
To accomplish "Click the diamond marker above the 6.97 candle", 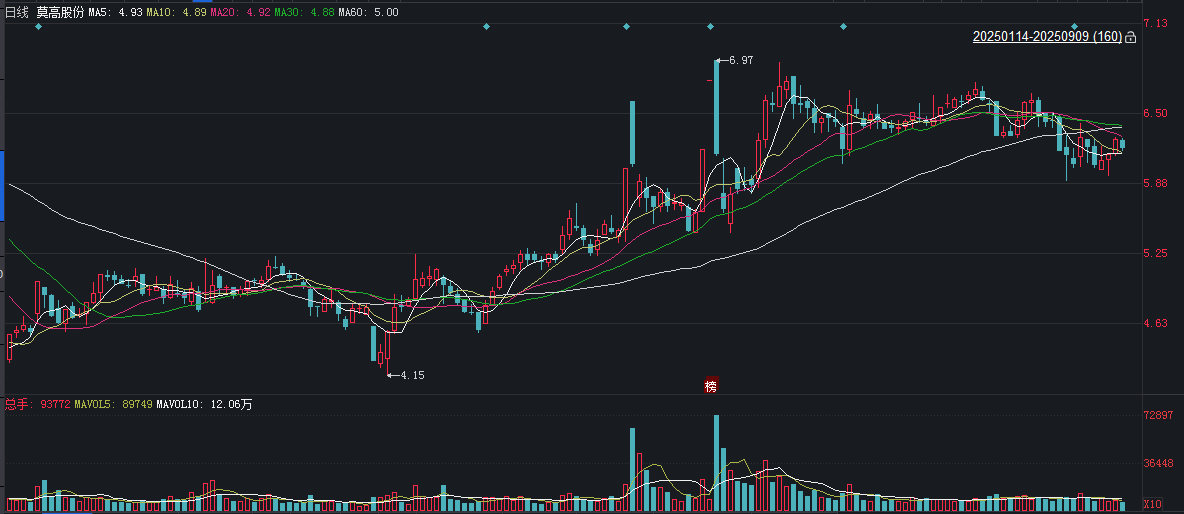I will click(x=710, y=26).
